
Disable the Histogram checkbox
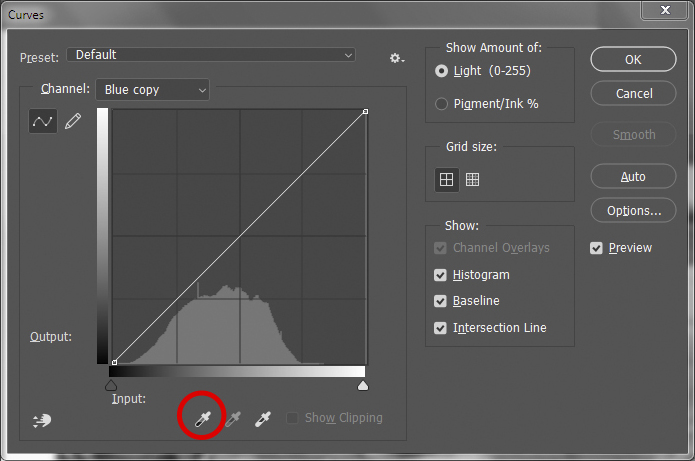pyautogui.click(x=441, y=275)
